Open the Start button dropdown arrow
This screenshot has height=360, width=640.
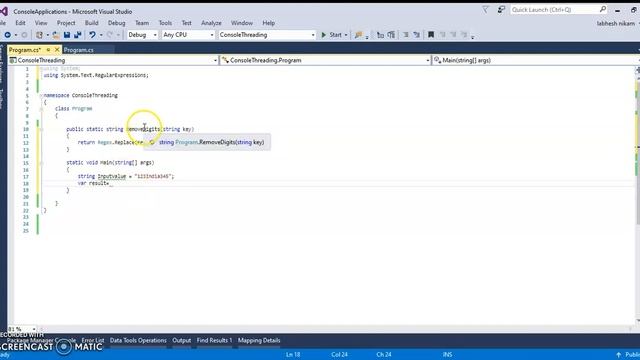click(346, 35)
